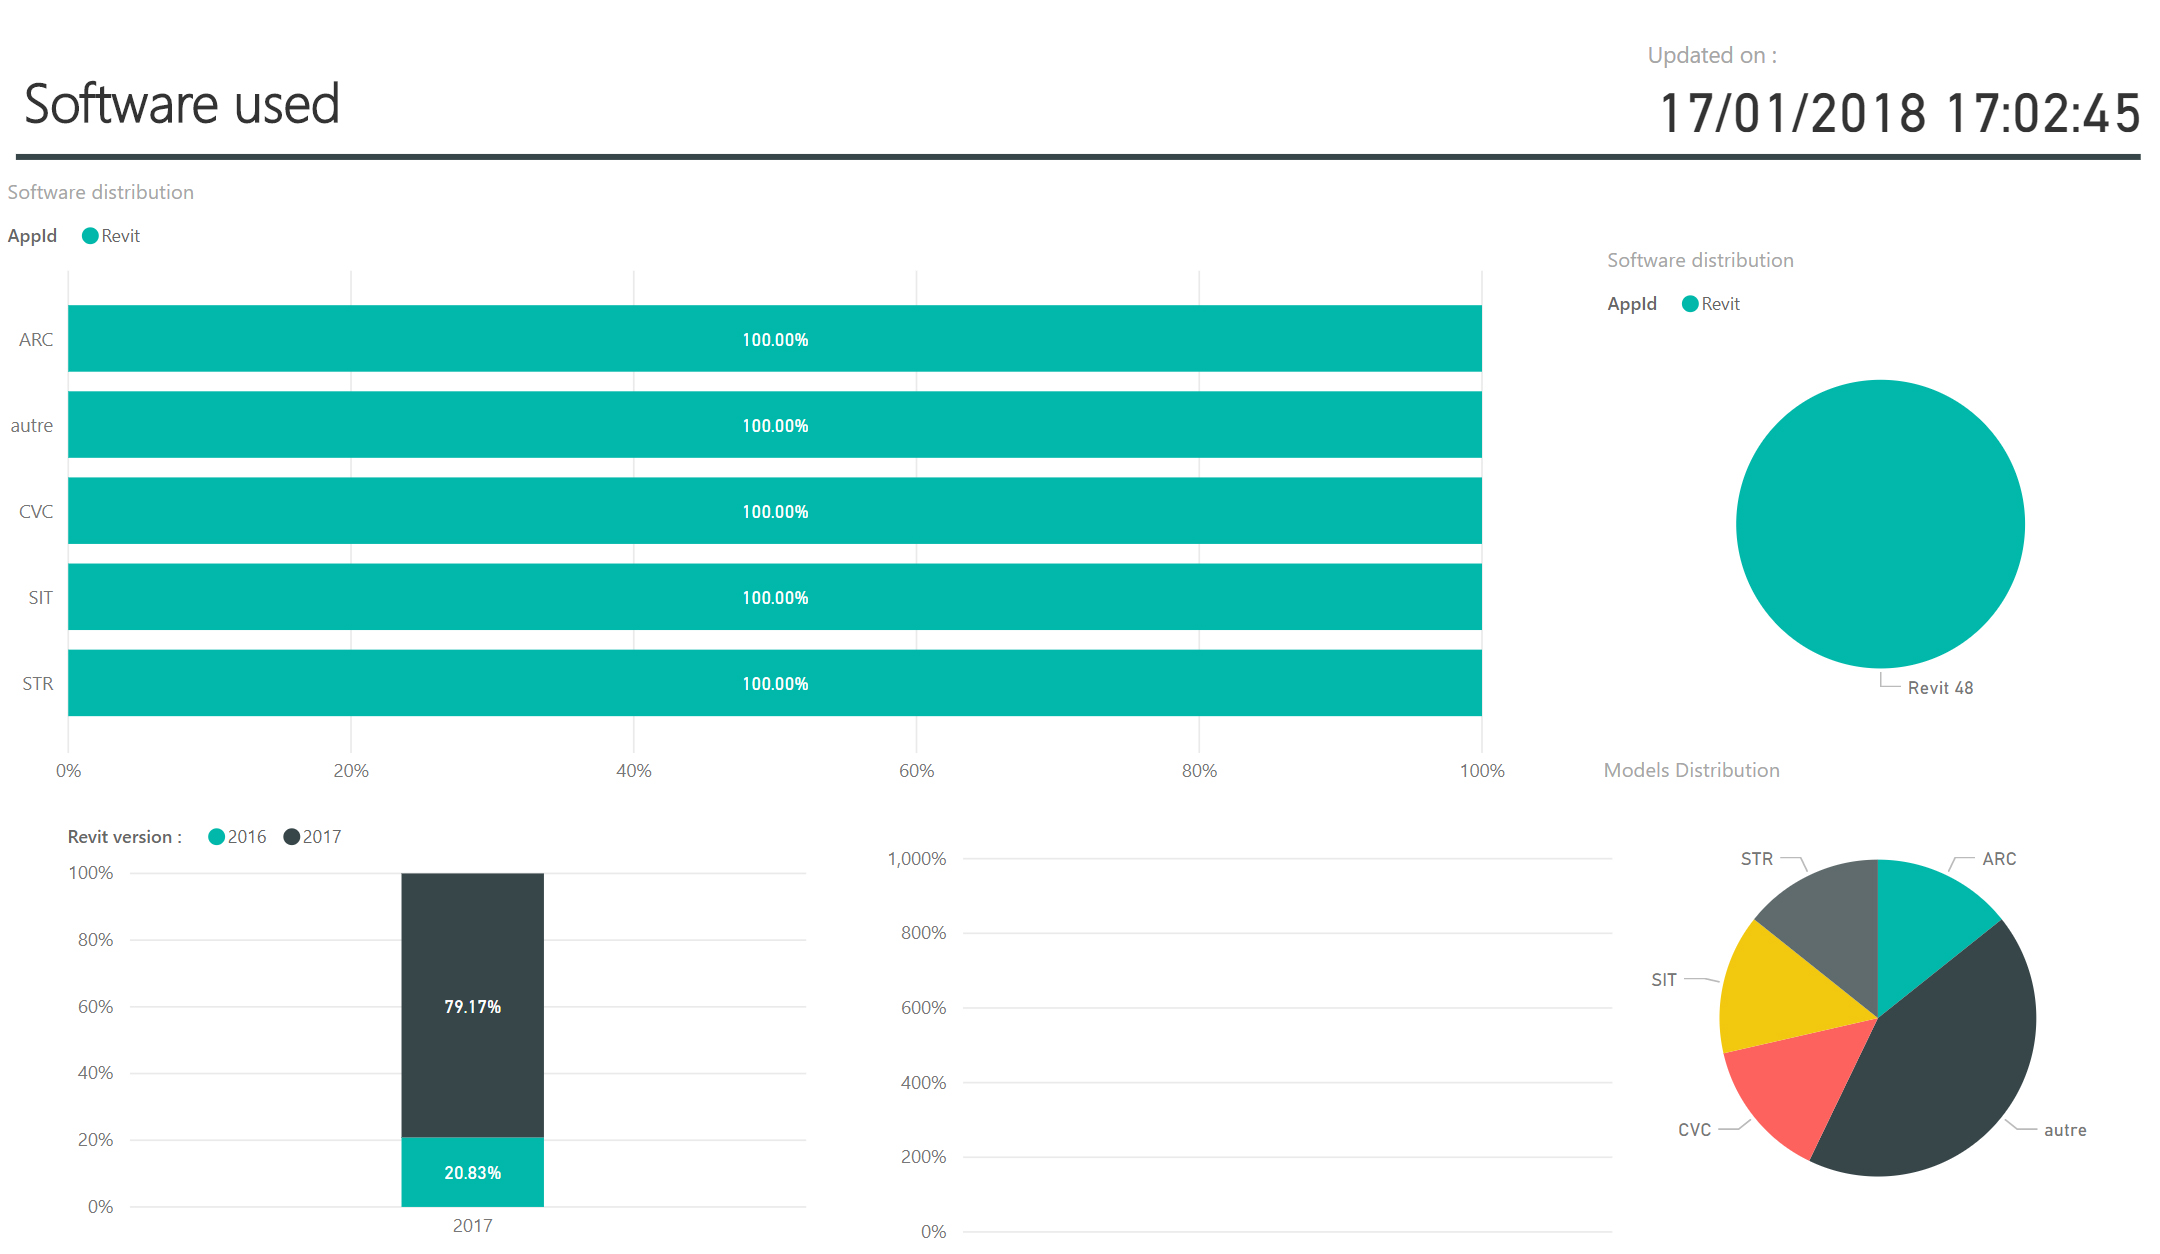Click the 79.17% dark segment of 2017 column
Screen dimensions: 2160x1254
(x=473, y=1005)
